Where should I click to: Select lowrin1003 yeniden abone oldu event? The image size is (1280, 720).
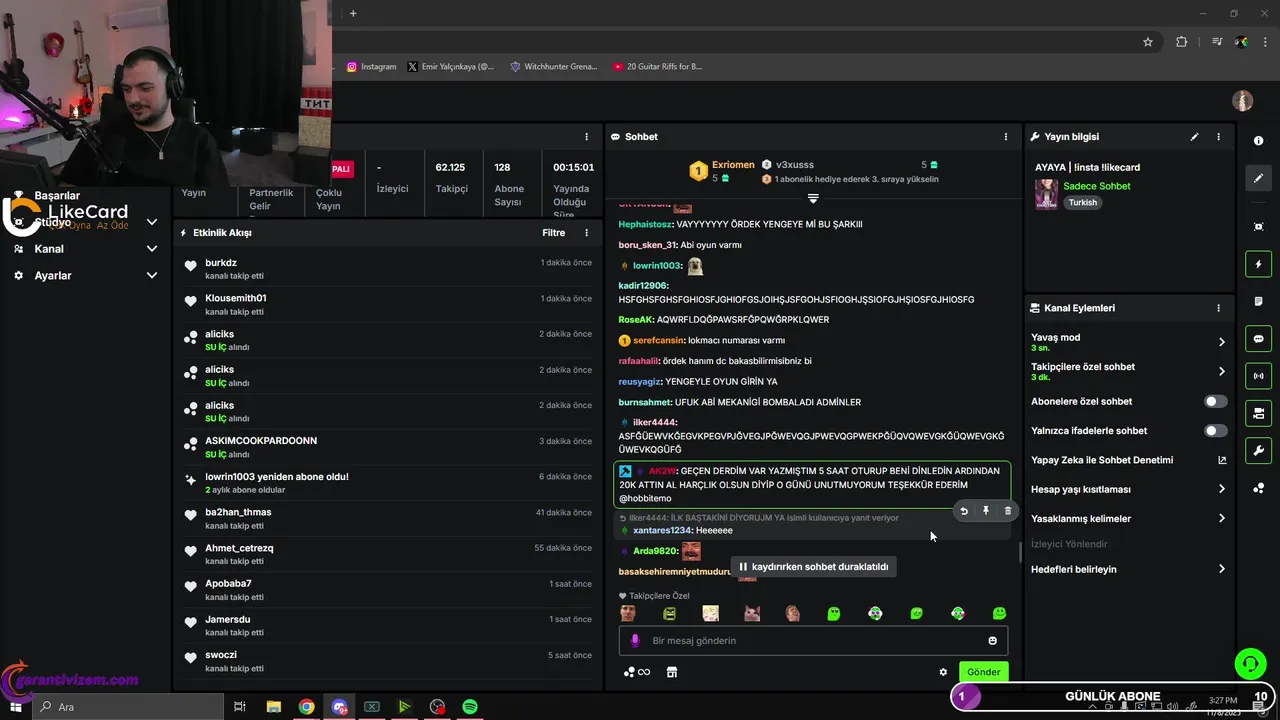[388, 483]
